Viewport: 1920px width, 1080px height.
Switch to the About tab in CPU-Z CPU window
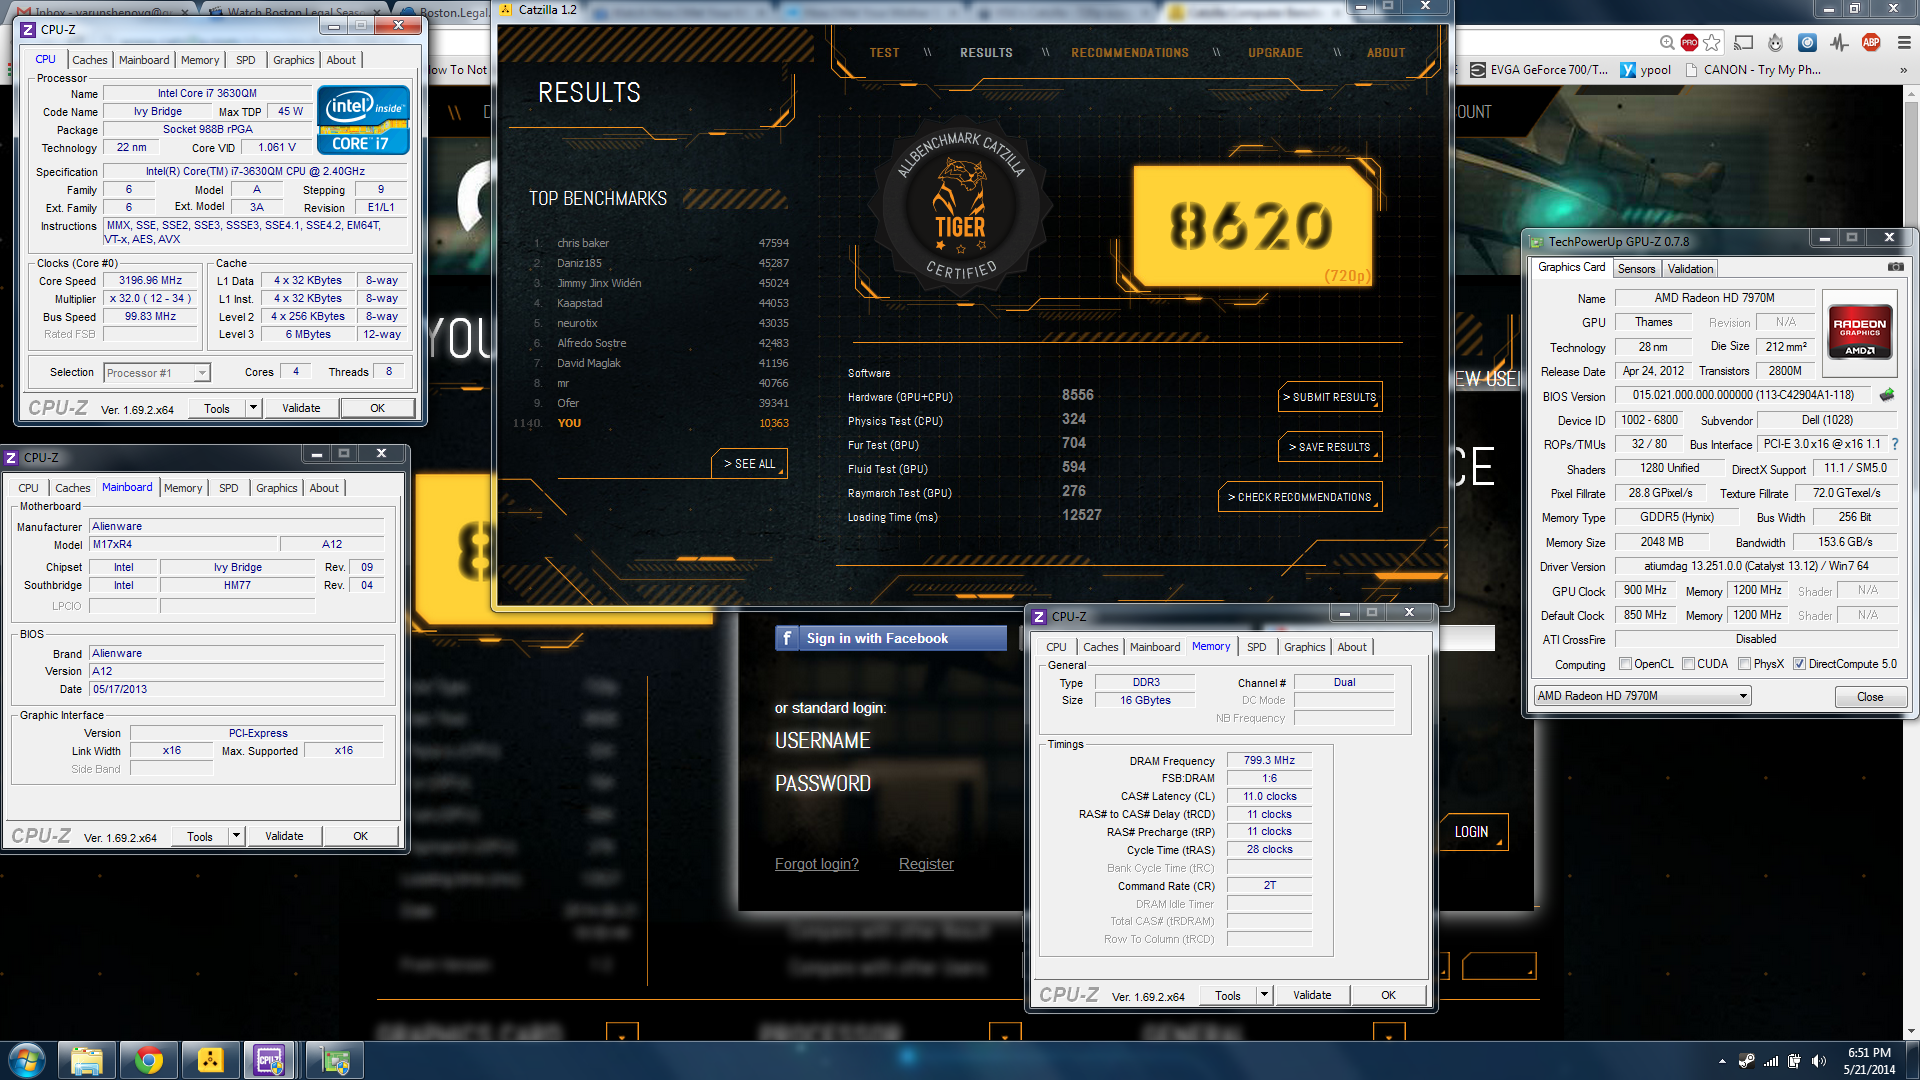click(341, 60)
